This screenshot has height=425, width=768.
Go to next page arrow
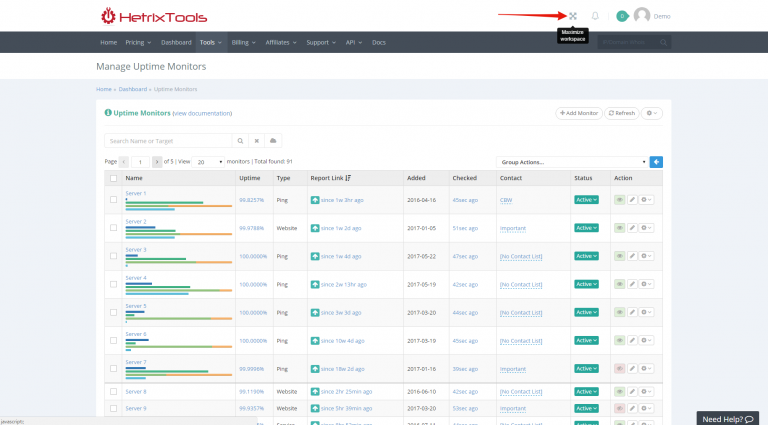157,162
